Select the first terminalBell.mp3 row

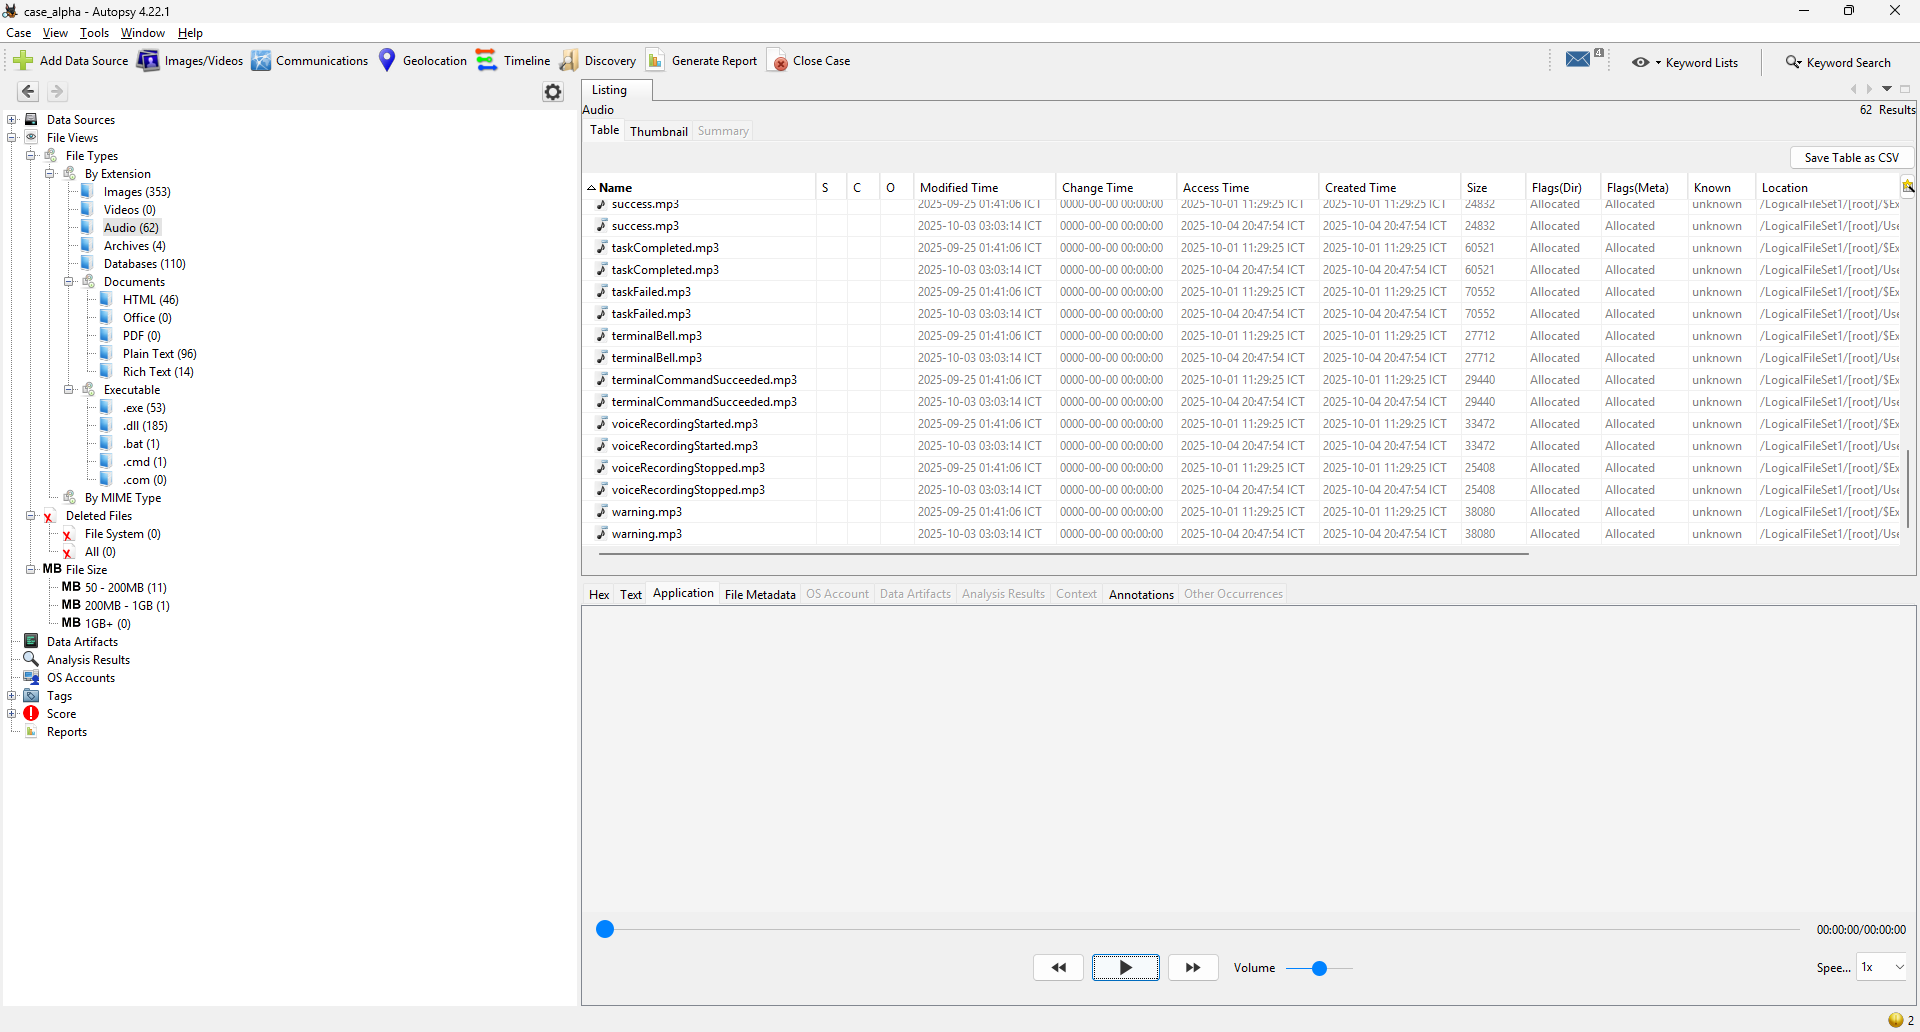(x=1240, y=335)
